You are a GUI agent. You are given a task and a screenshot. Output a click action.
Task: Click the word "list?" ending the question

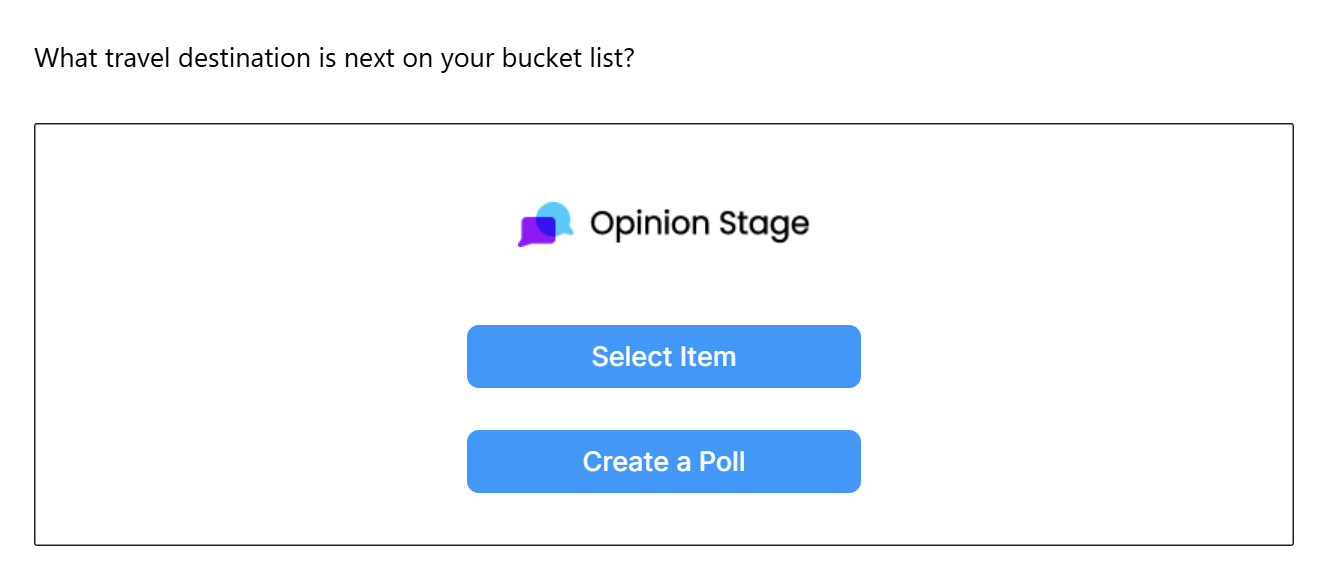click(608, 58)
